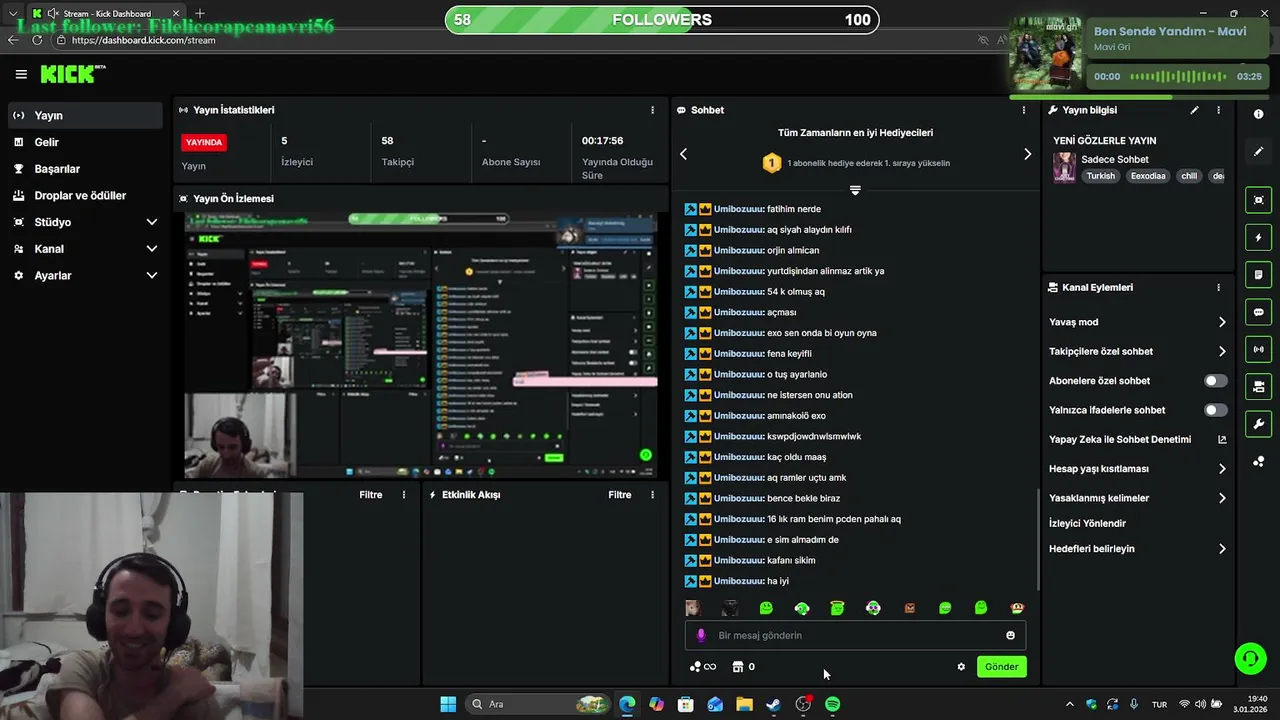Open the browser new tab plus button
Image resolution: width=1280 pixels, height=720 pixels.
[x=200, y=13]
